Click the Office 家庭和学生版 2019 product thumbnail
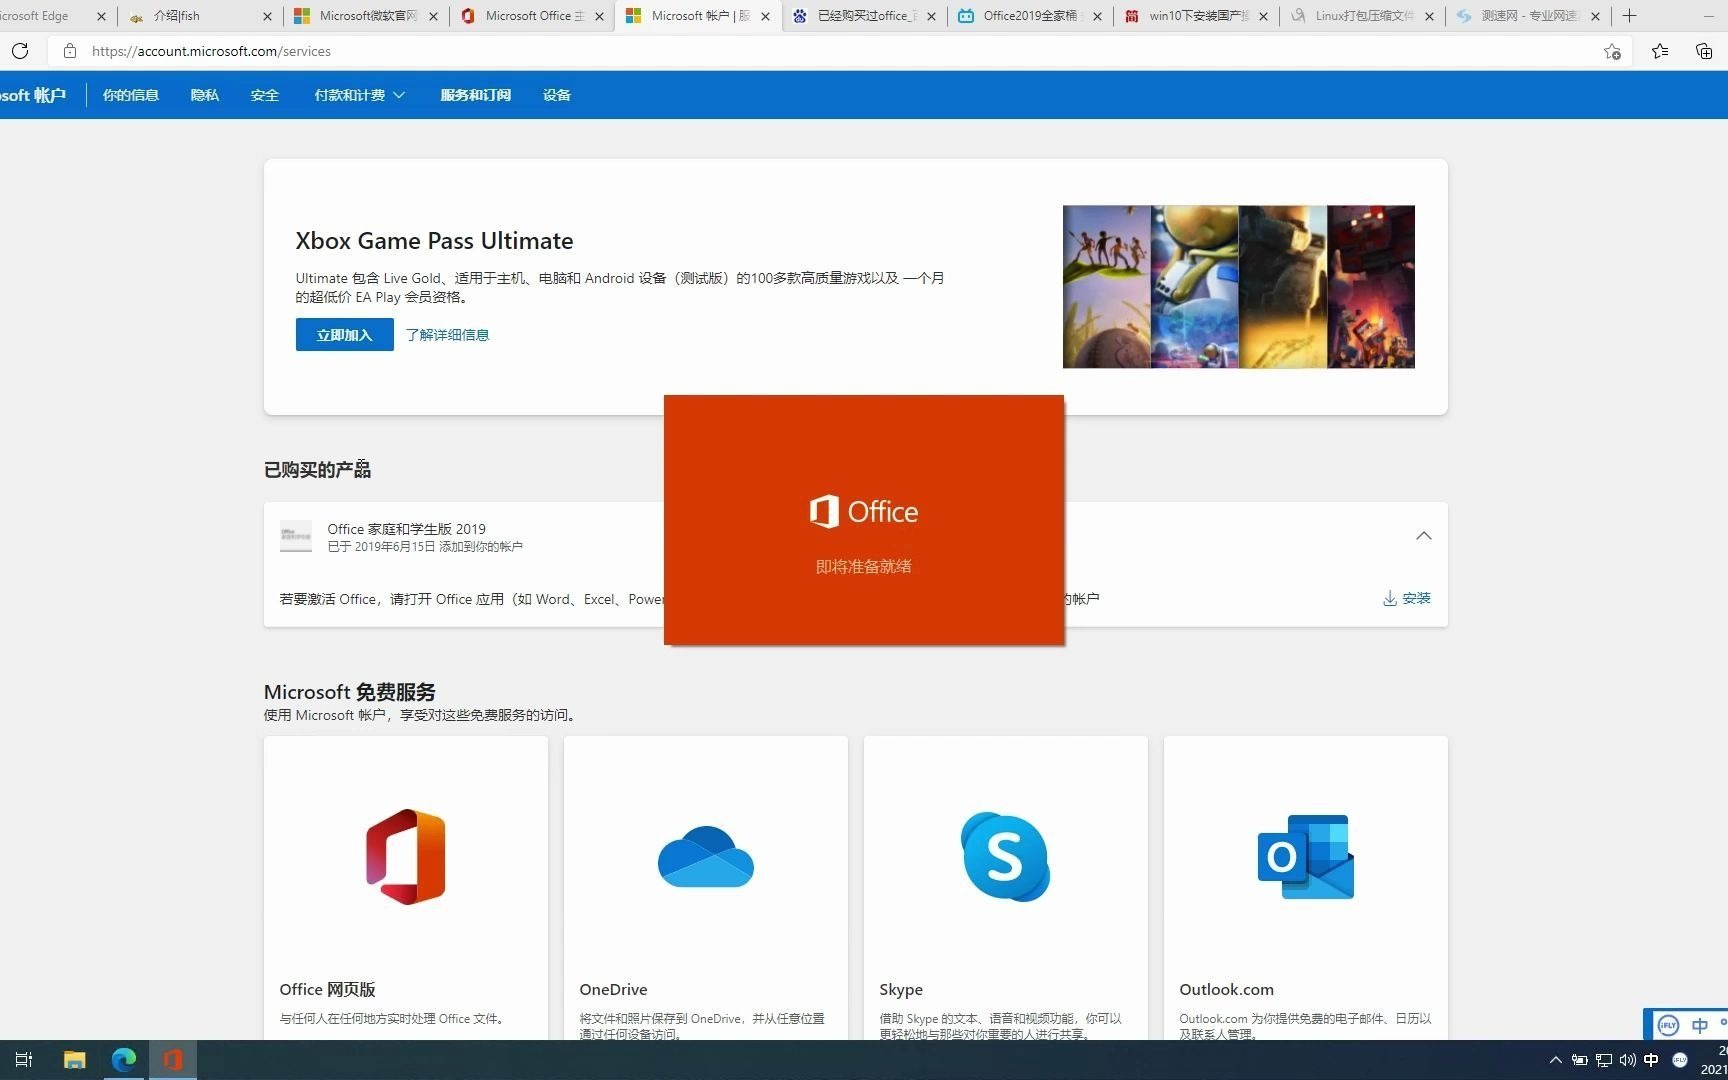Image resolution: width=1728 pixels, height=1080 pixels. pos(296,537)
